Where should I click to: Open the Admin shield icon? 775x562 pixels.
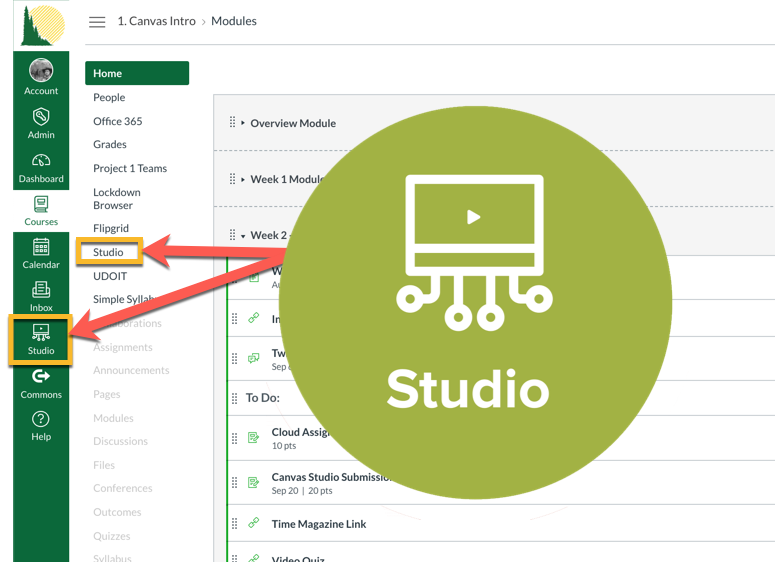[41, 117]
